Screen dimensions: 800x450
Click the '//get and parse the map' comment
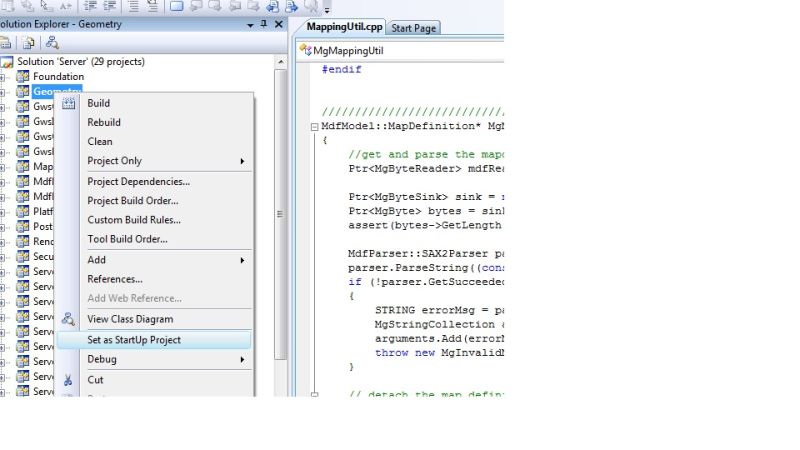(x=426, y=155)
